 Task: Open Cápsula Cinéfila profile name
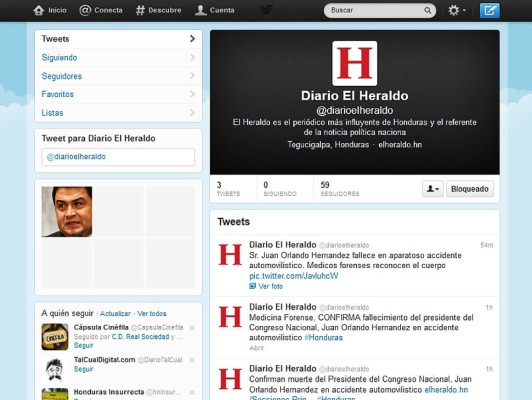[x=101, y=327]
